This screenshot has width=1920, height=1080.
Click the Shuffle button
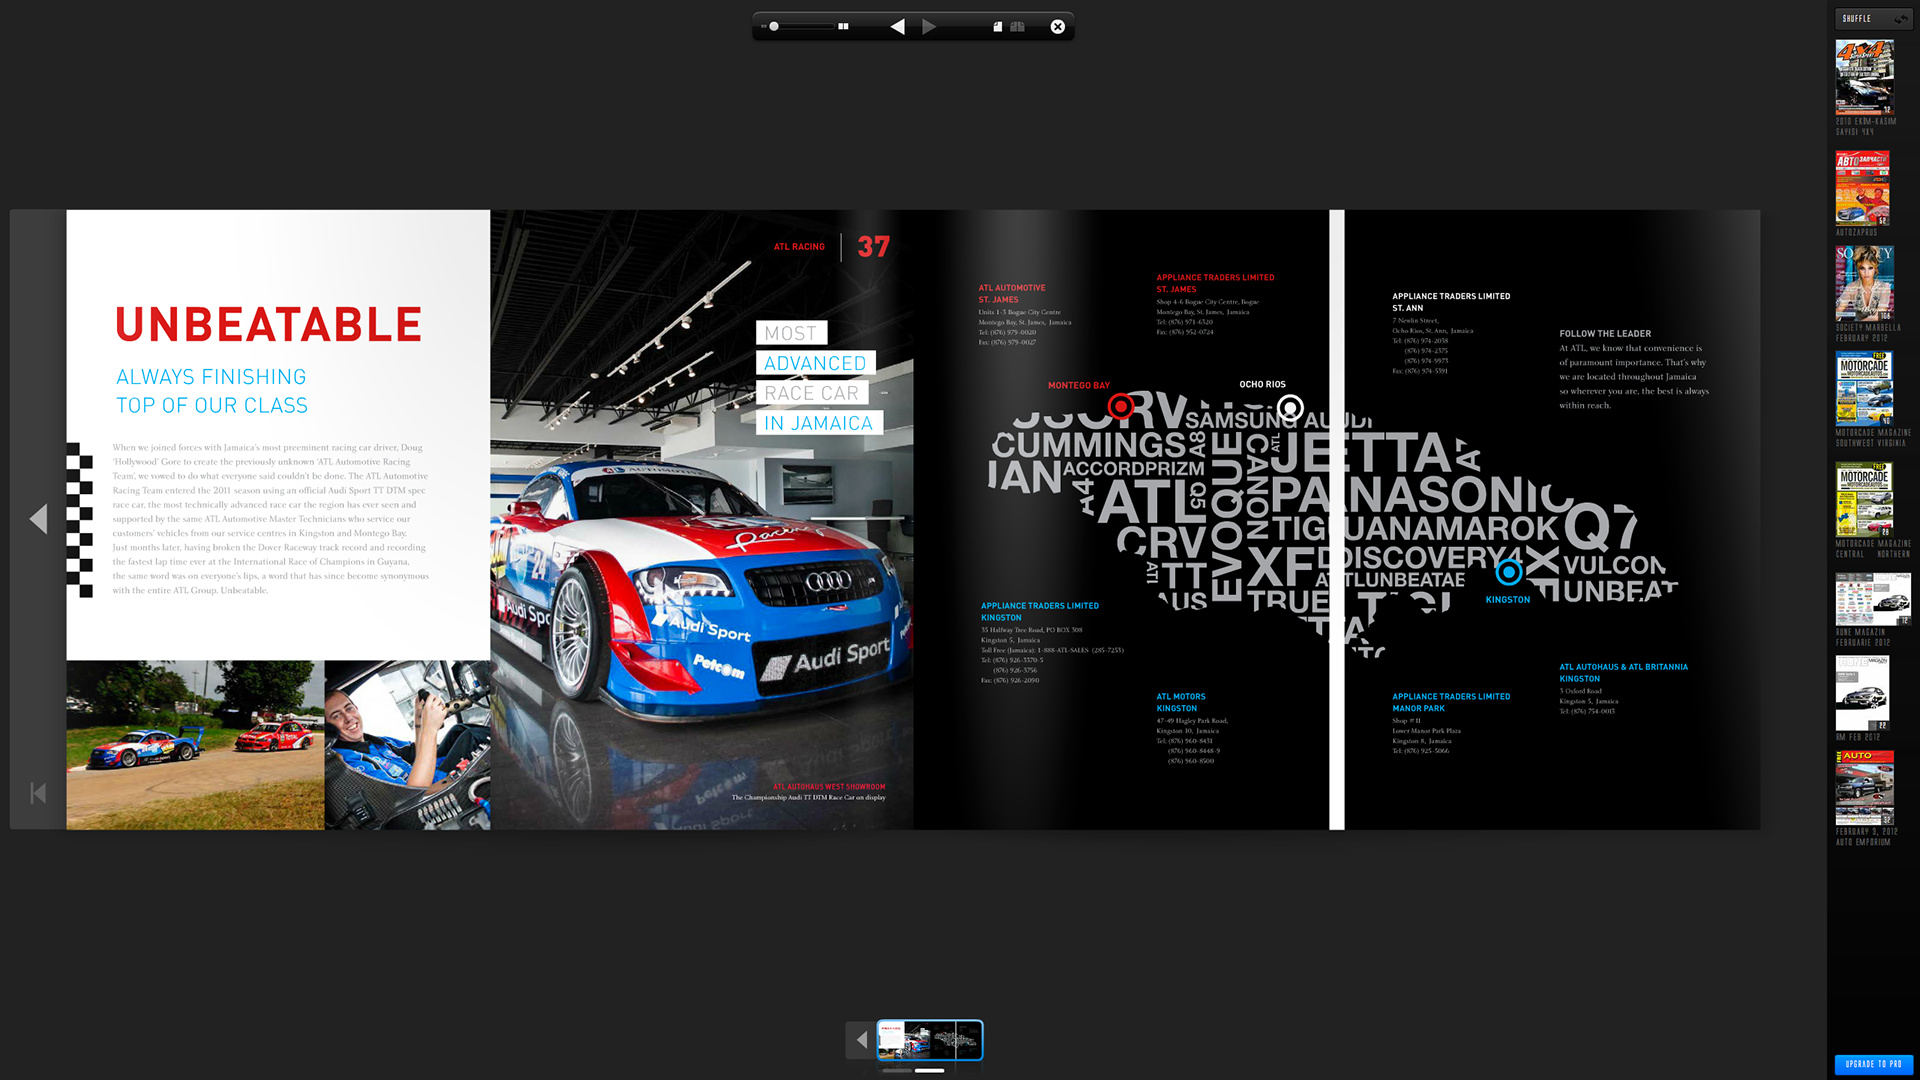[1874, 19]
